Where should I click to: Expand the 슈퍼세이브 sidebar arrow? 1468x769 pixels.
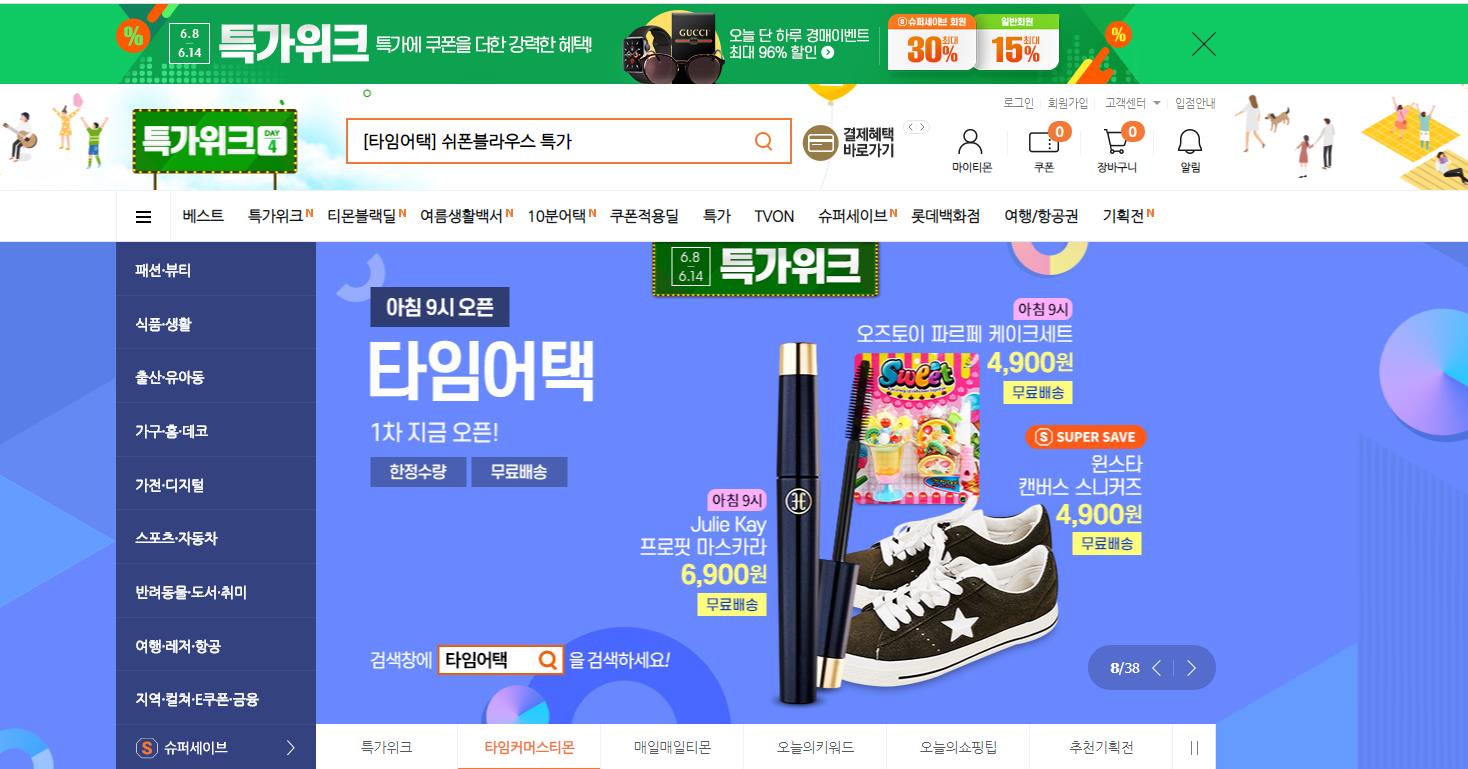[291, 747]
